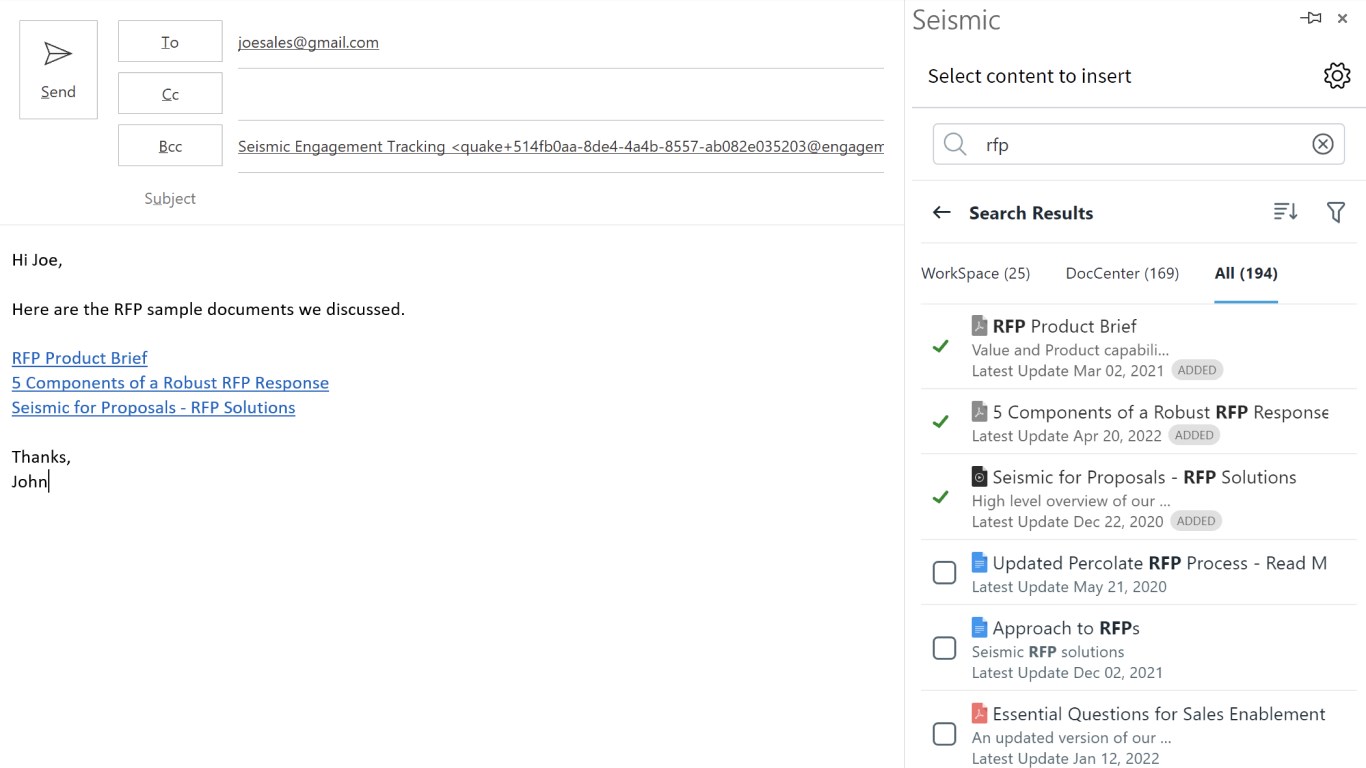Switch to the DocCenter tab
This screenshot has height=768, width=1366.
click(1122, 274)
